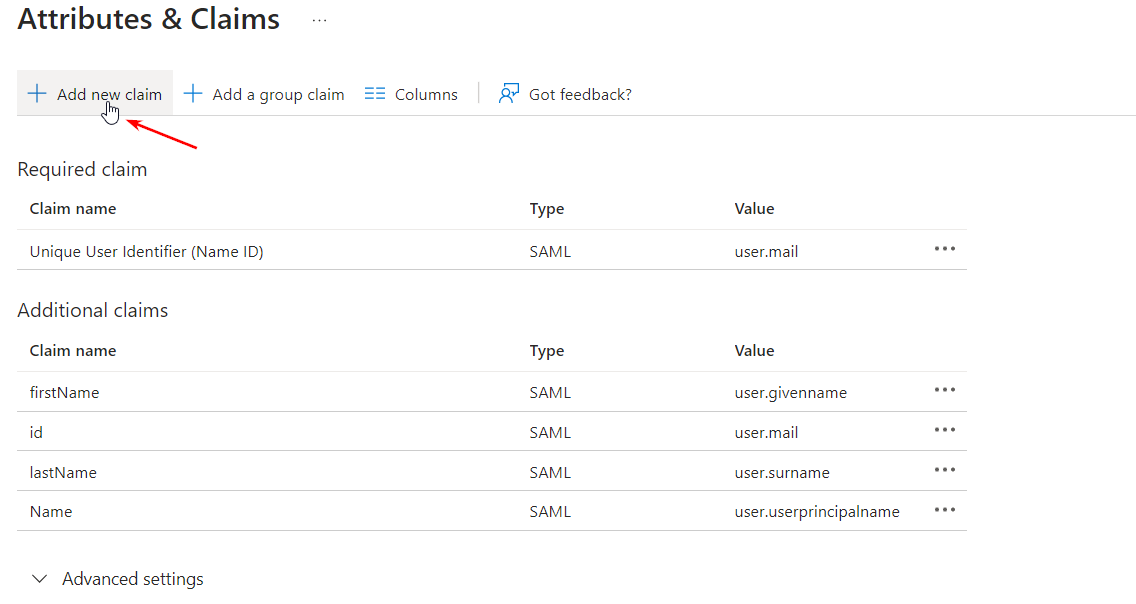Click Add a group claim
The width and height of the screenshot is (1136, 604).
[x=264, y=94]
